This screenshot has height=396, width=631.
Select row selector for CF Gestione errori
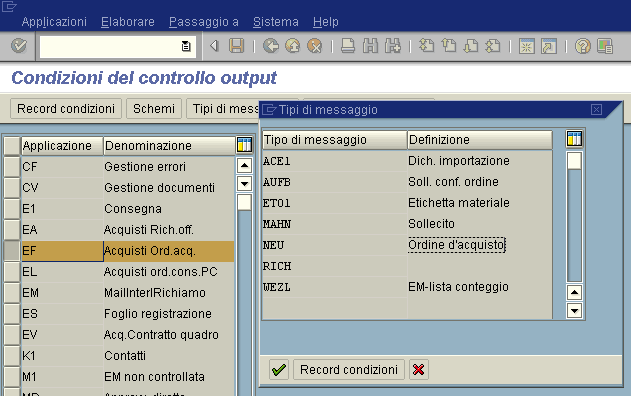[x=12, y=167]
